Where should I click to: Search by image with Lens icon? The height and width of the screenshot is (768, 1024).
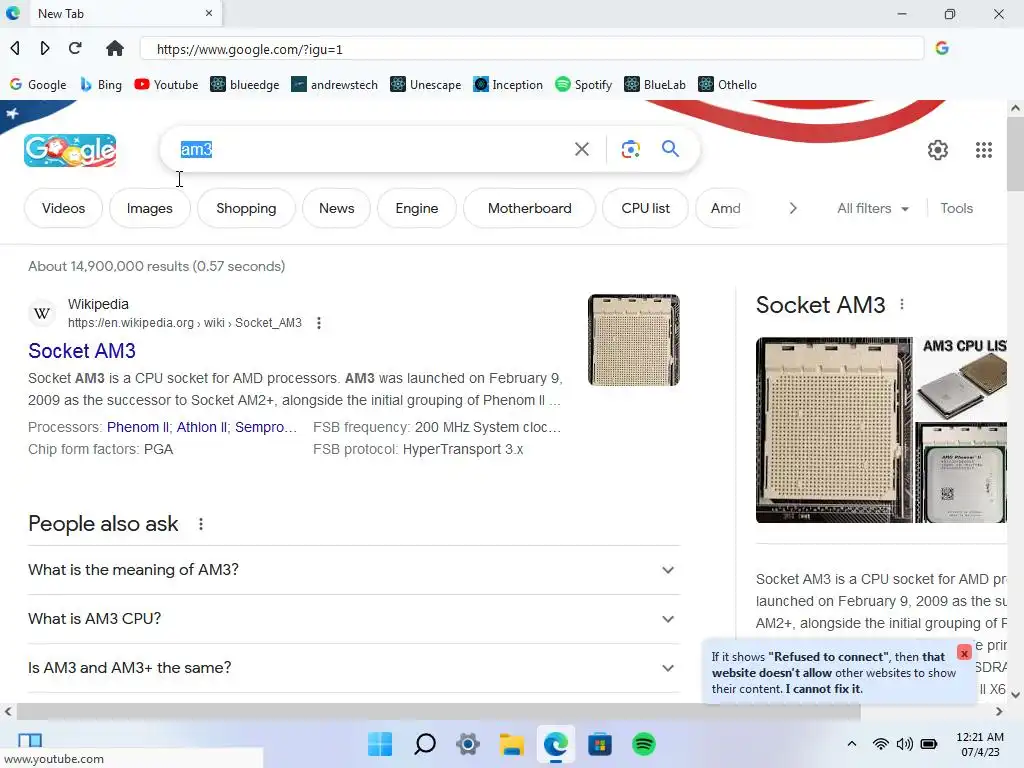click(630, 149)
